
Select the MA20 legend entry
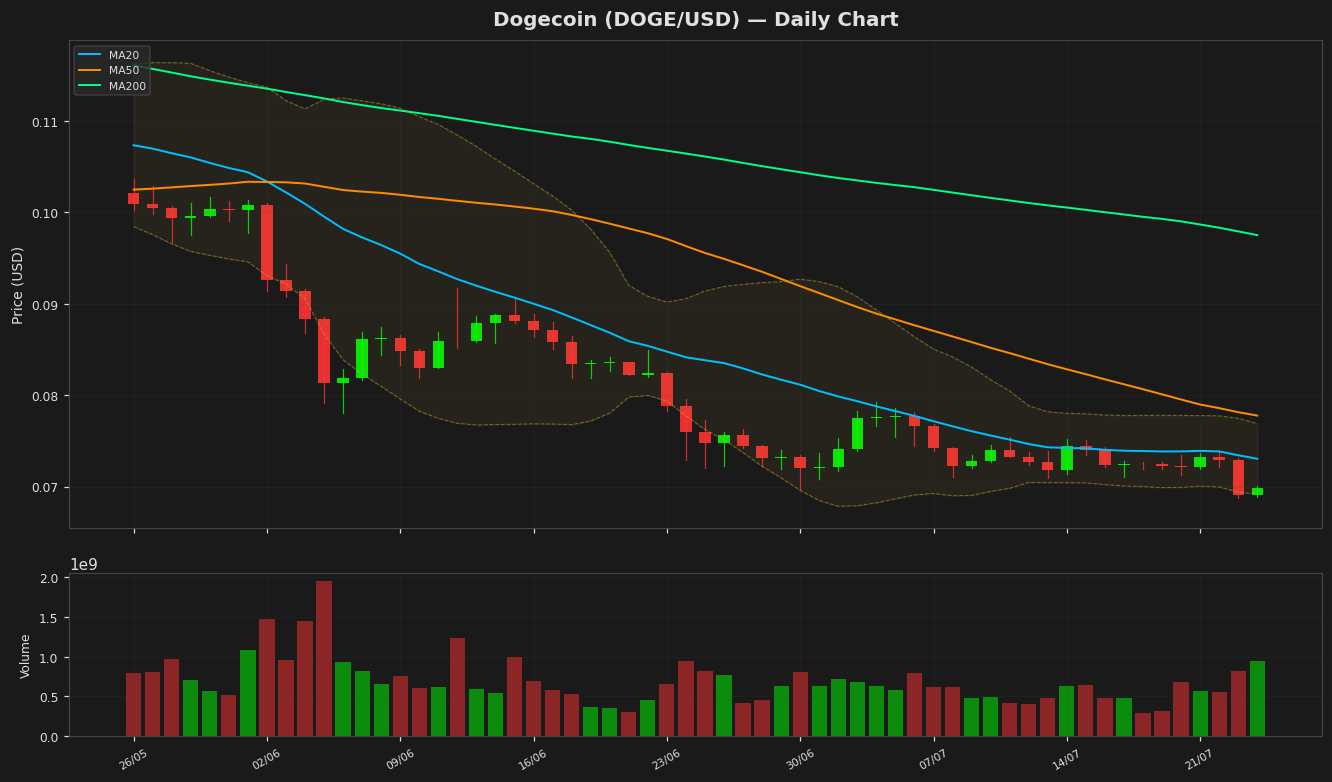(112, 55)
